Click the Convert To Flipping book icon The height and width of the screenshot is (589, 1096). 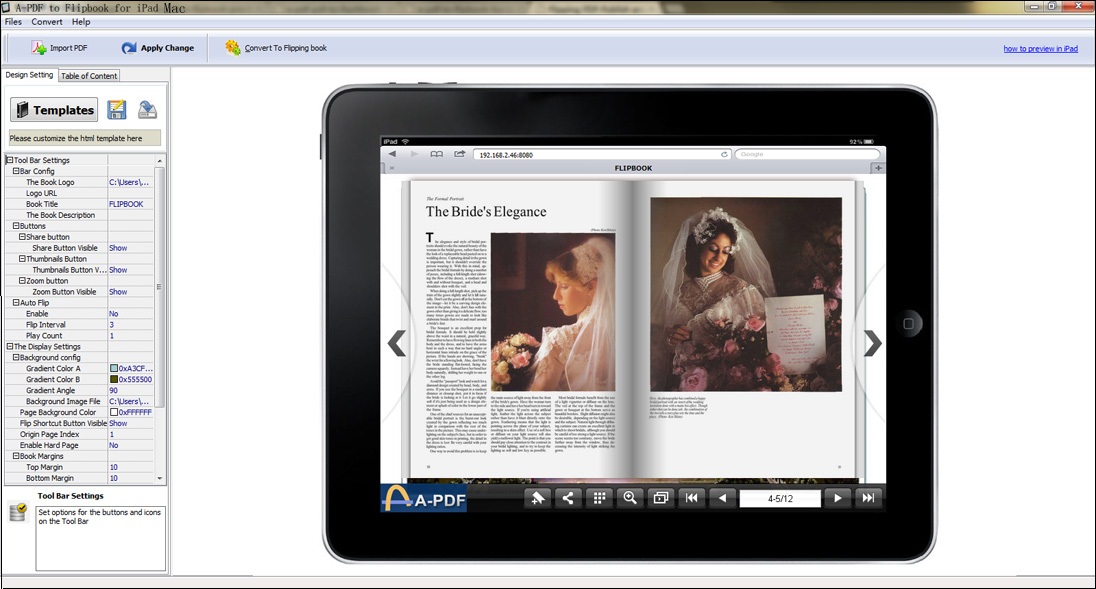click(232, 48)
